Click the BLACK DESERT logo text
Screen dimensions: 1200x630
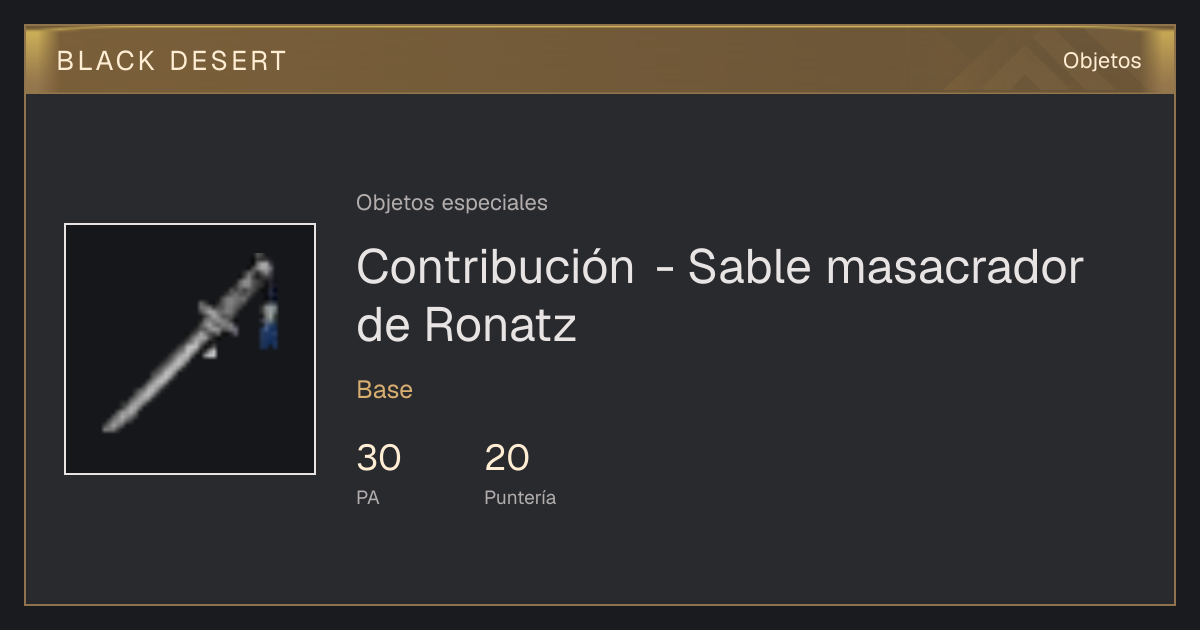pos(172,61)
